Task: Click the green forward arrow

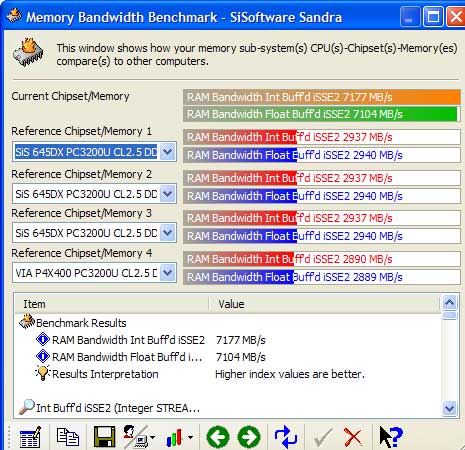Action: [249, 437]
